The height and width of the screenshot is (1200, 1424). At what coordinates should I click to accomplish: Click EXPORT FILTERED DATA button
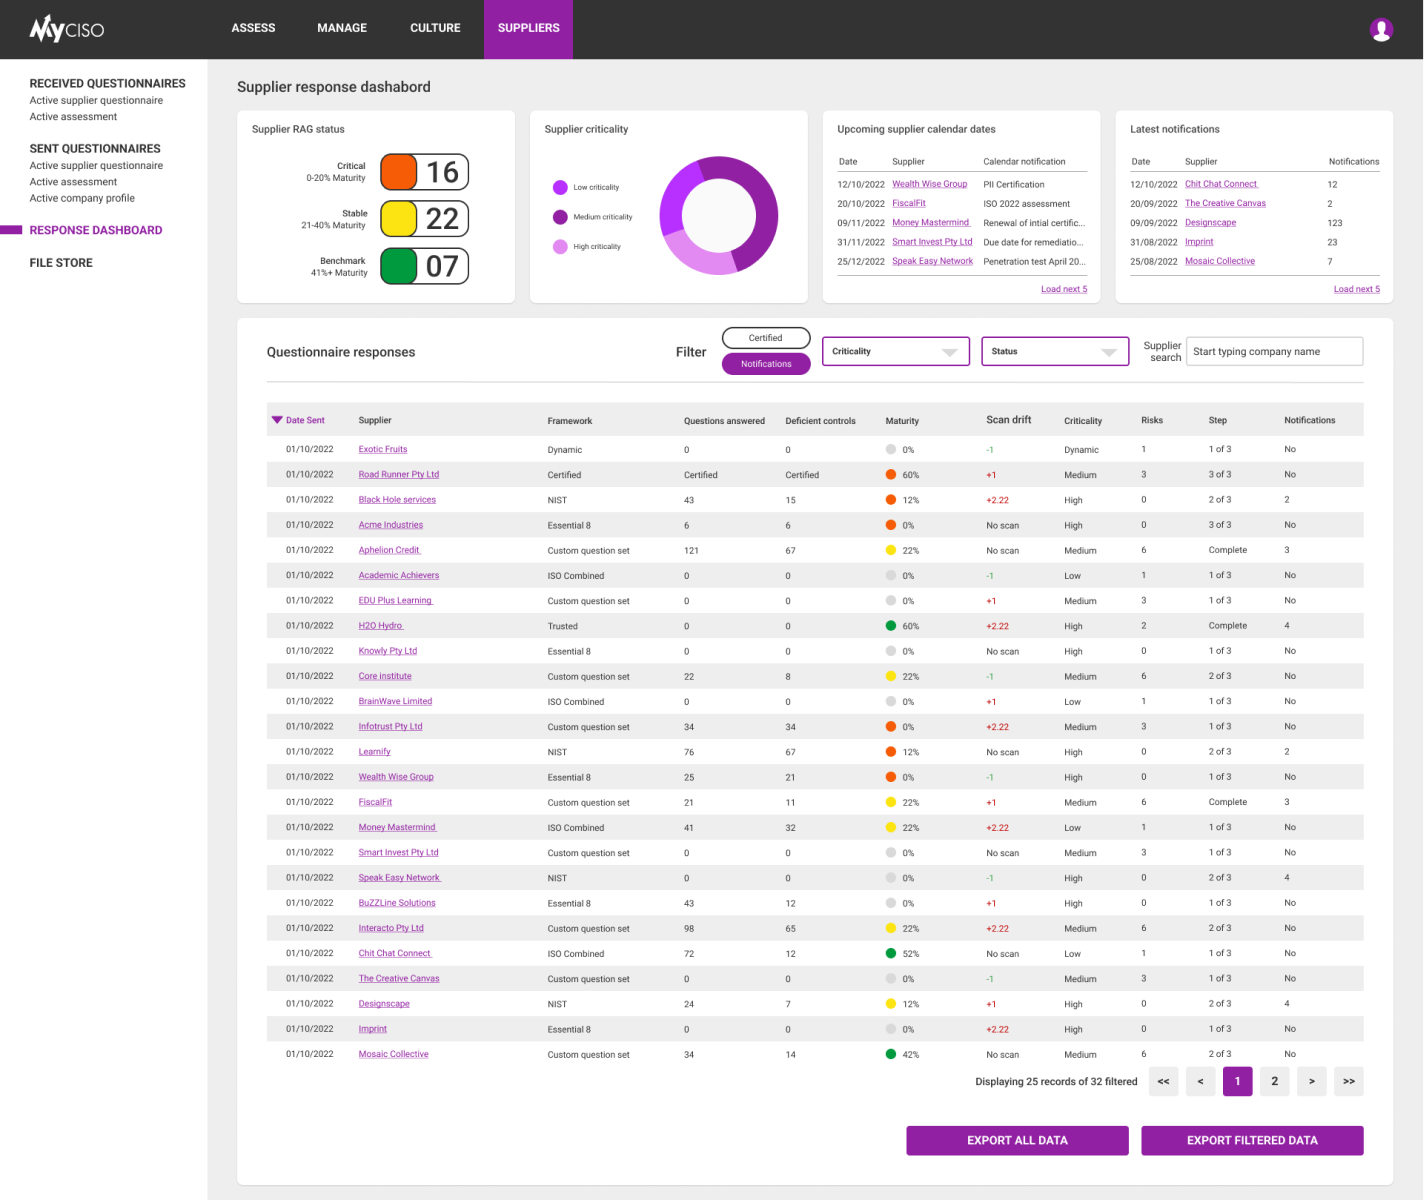pos(1252,1140)
